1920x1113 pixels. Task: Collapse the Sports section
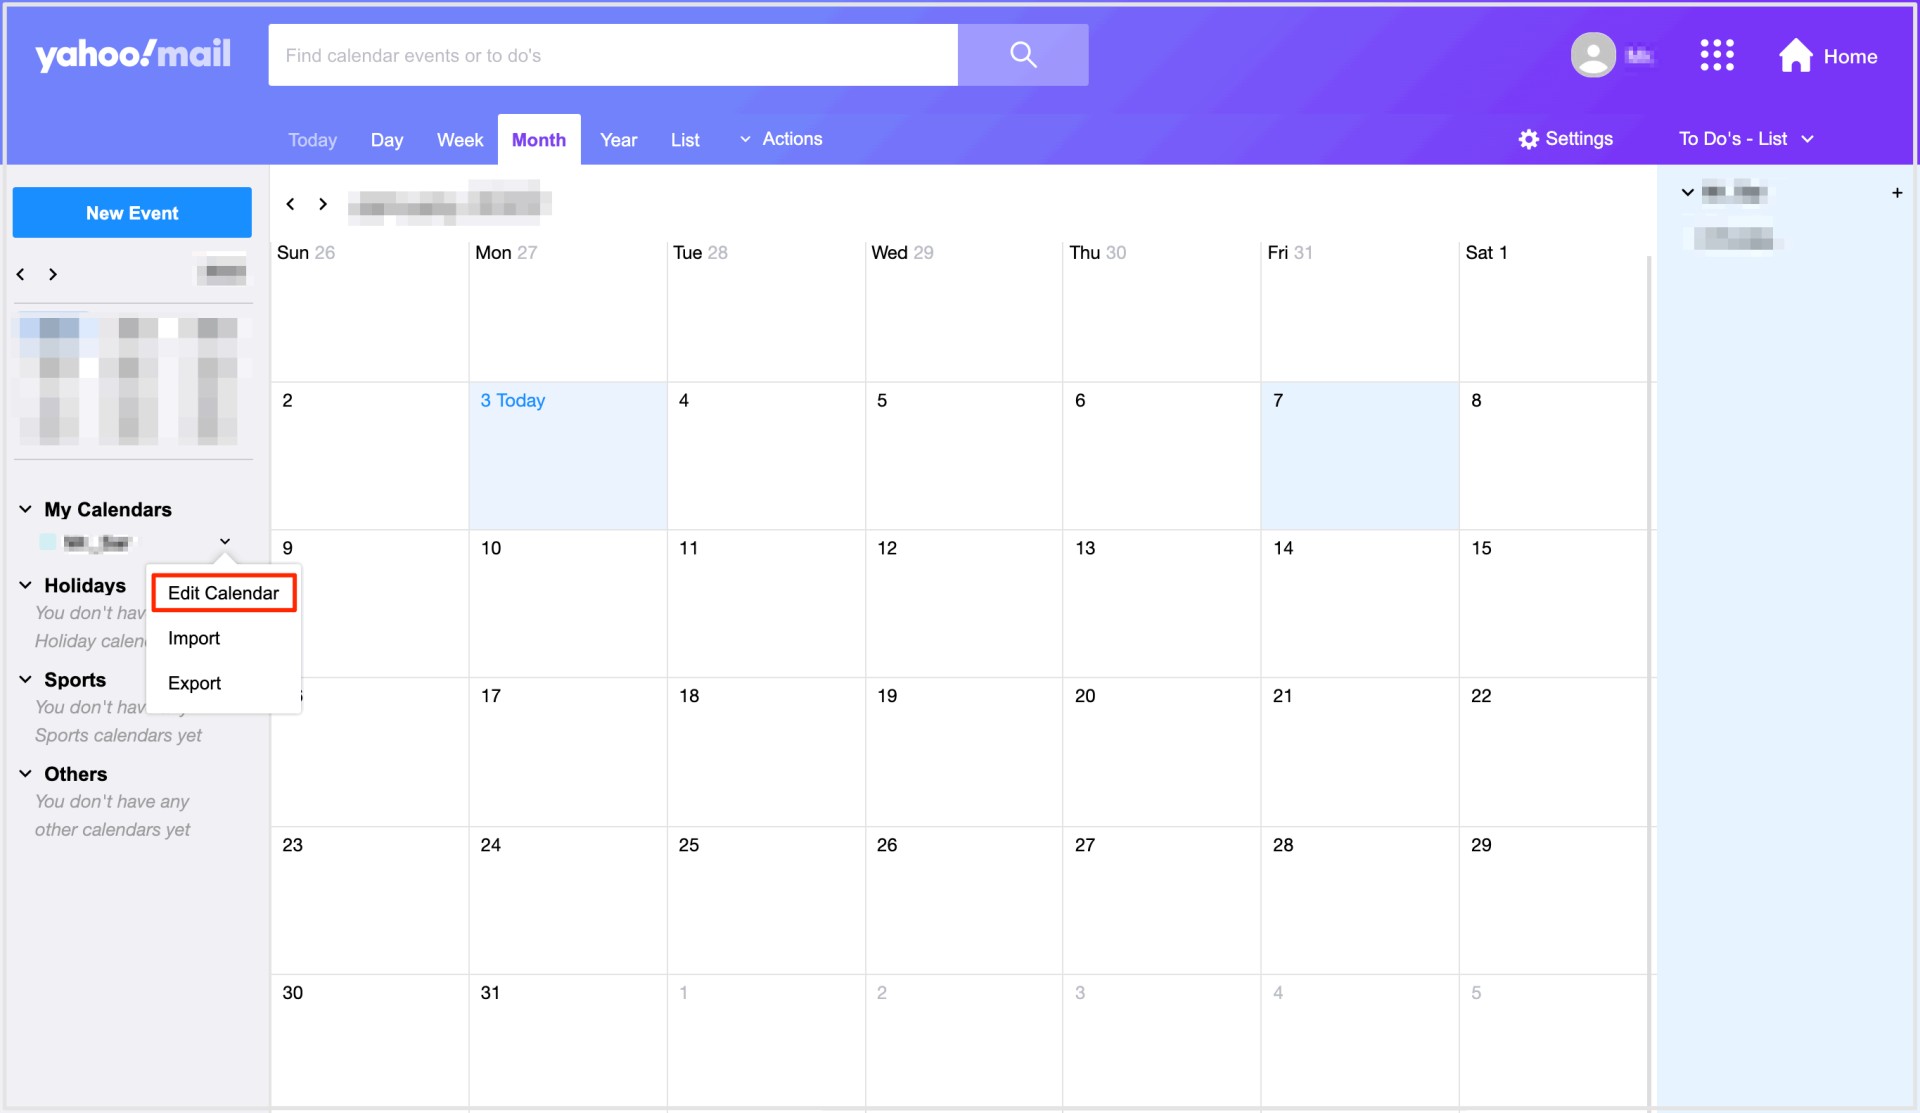point(24,679)
